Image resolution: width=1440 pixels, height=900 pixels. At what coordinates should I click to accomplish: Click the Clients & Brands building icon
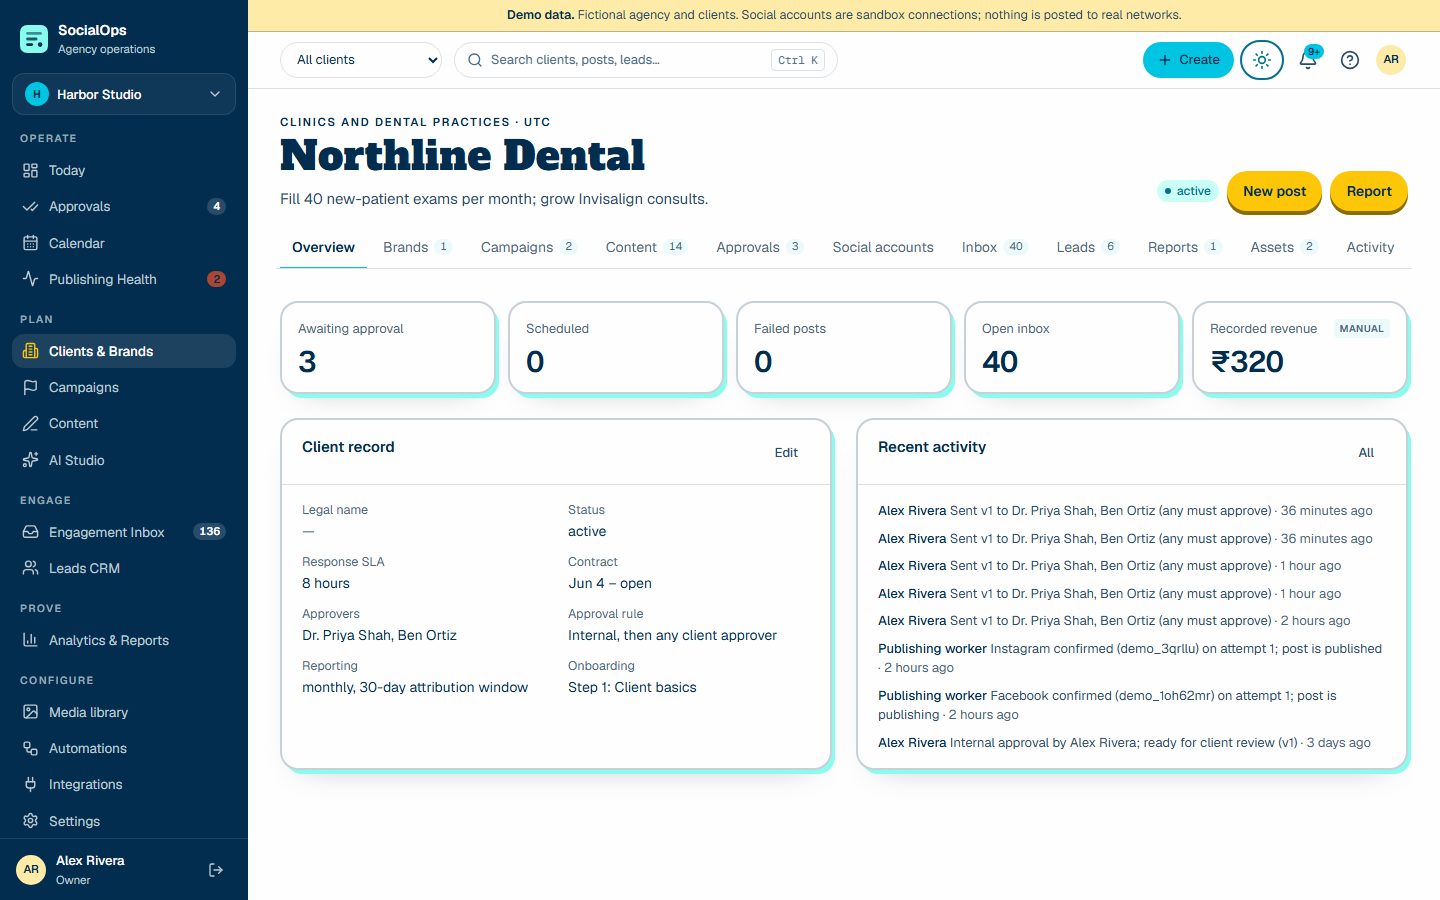tap(31, 351)
